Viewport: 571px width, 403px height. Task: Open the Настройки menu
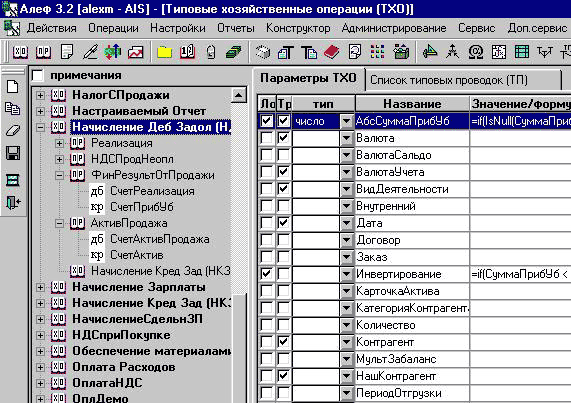tap(178, 28)
